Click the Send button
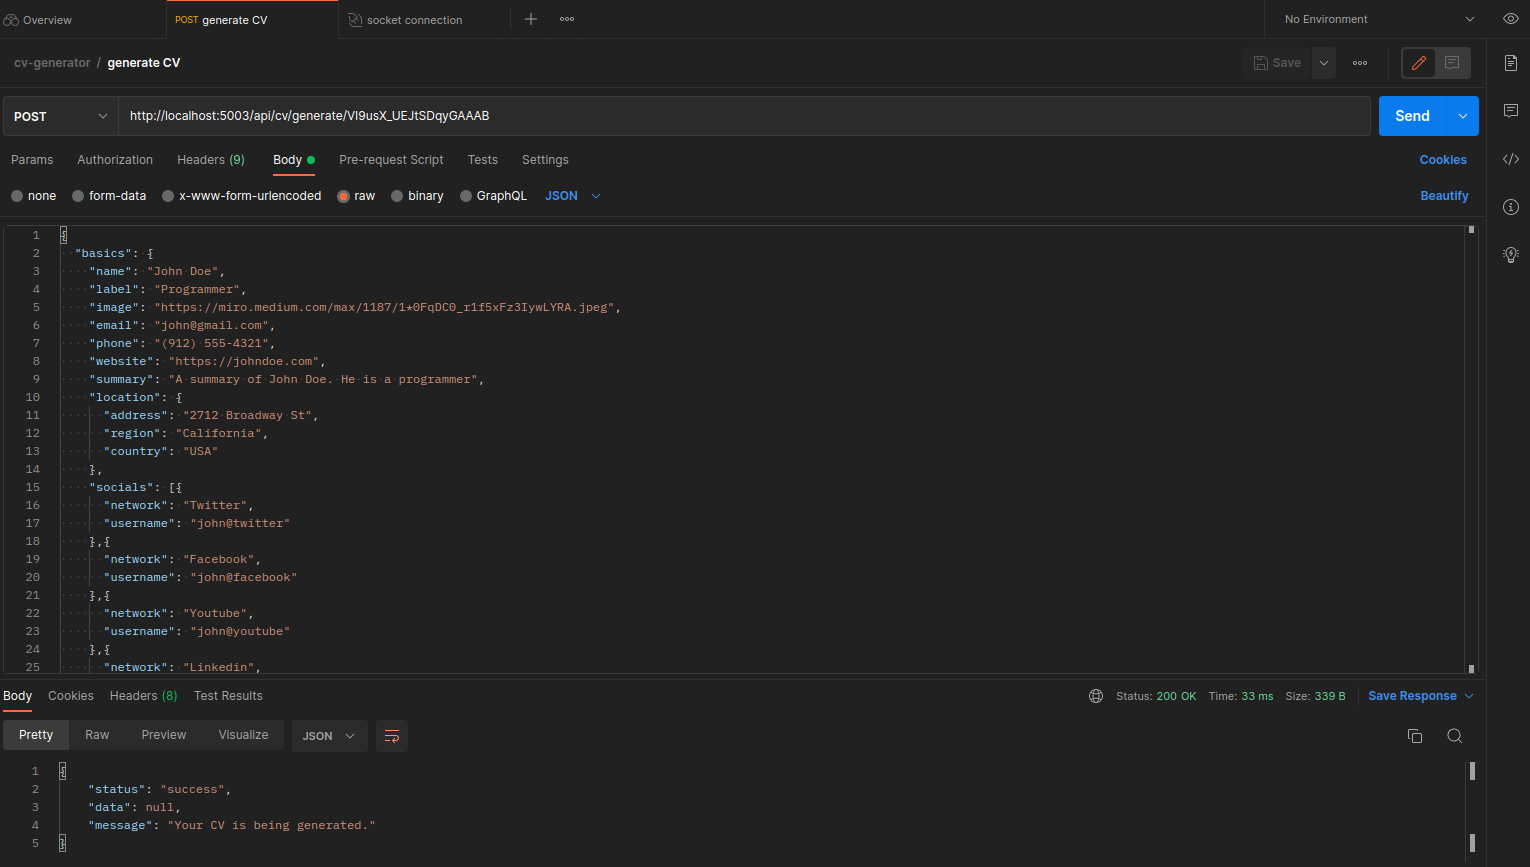This screenshot has width=1530, height=867. (1412, 115)
